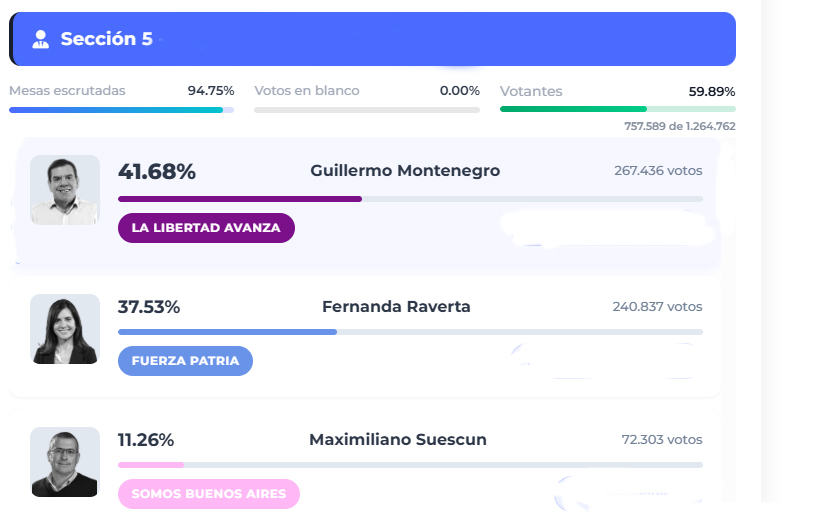Click Guillermo Montenegro's purple vote bar
The width and height of the screenshot is (817, 518).
[x=240, y=199]
